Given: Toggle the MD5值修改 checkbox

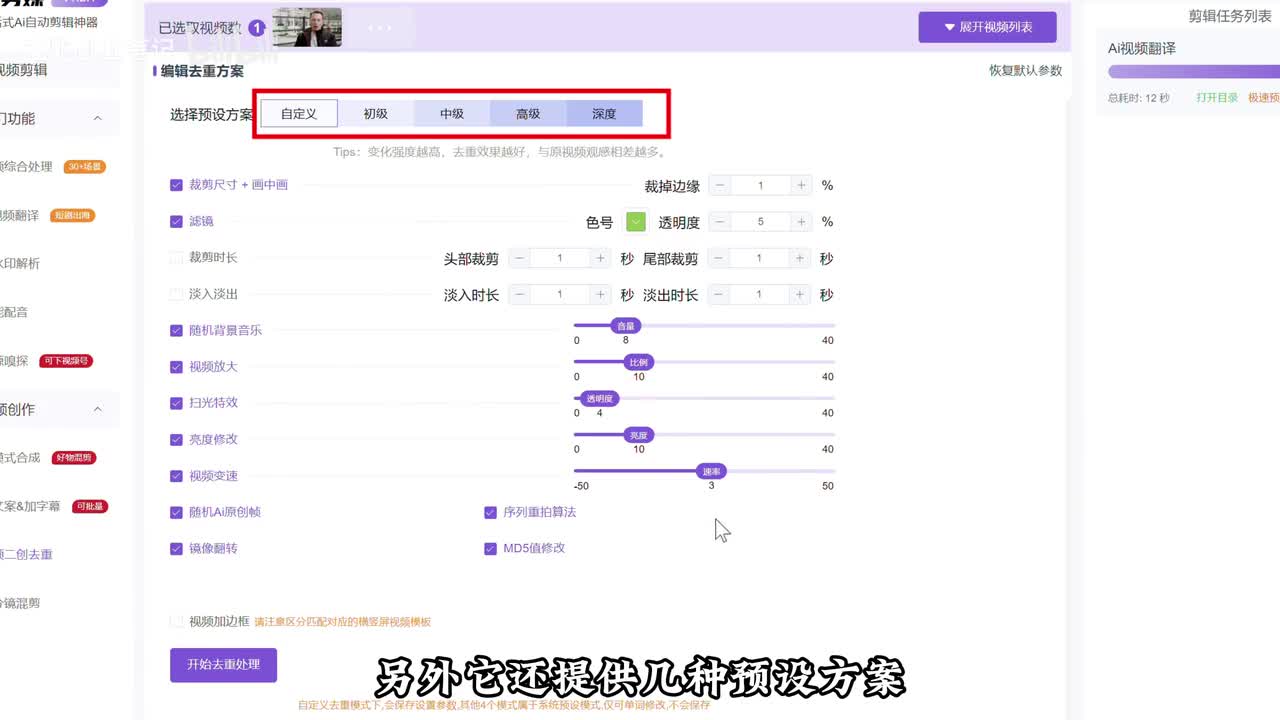Looking at the screenshot, I should tap(490, 549).
